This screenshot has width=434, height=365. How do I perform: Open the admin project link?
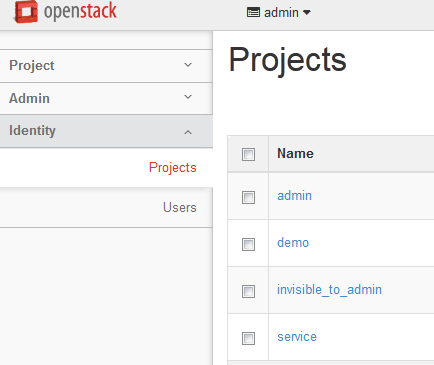click(294, 196)
